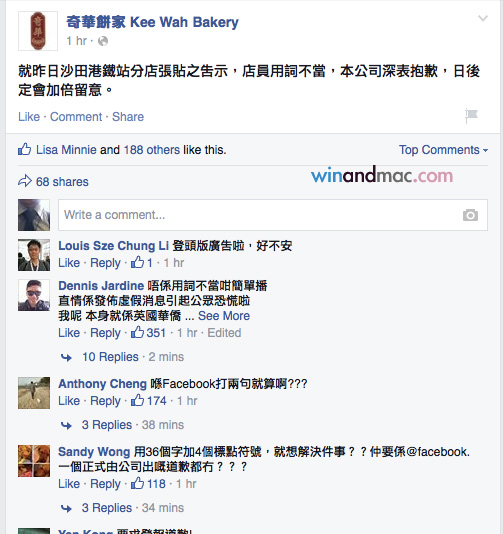
Task: Click thumbs-up count 174 on Anthony Cheng's comment
Action: tap(149, 400)
